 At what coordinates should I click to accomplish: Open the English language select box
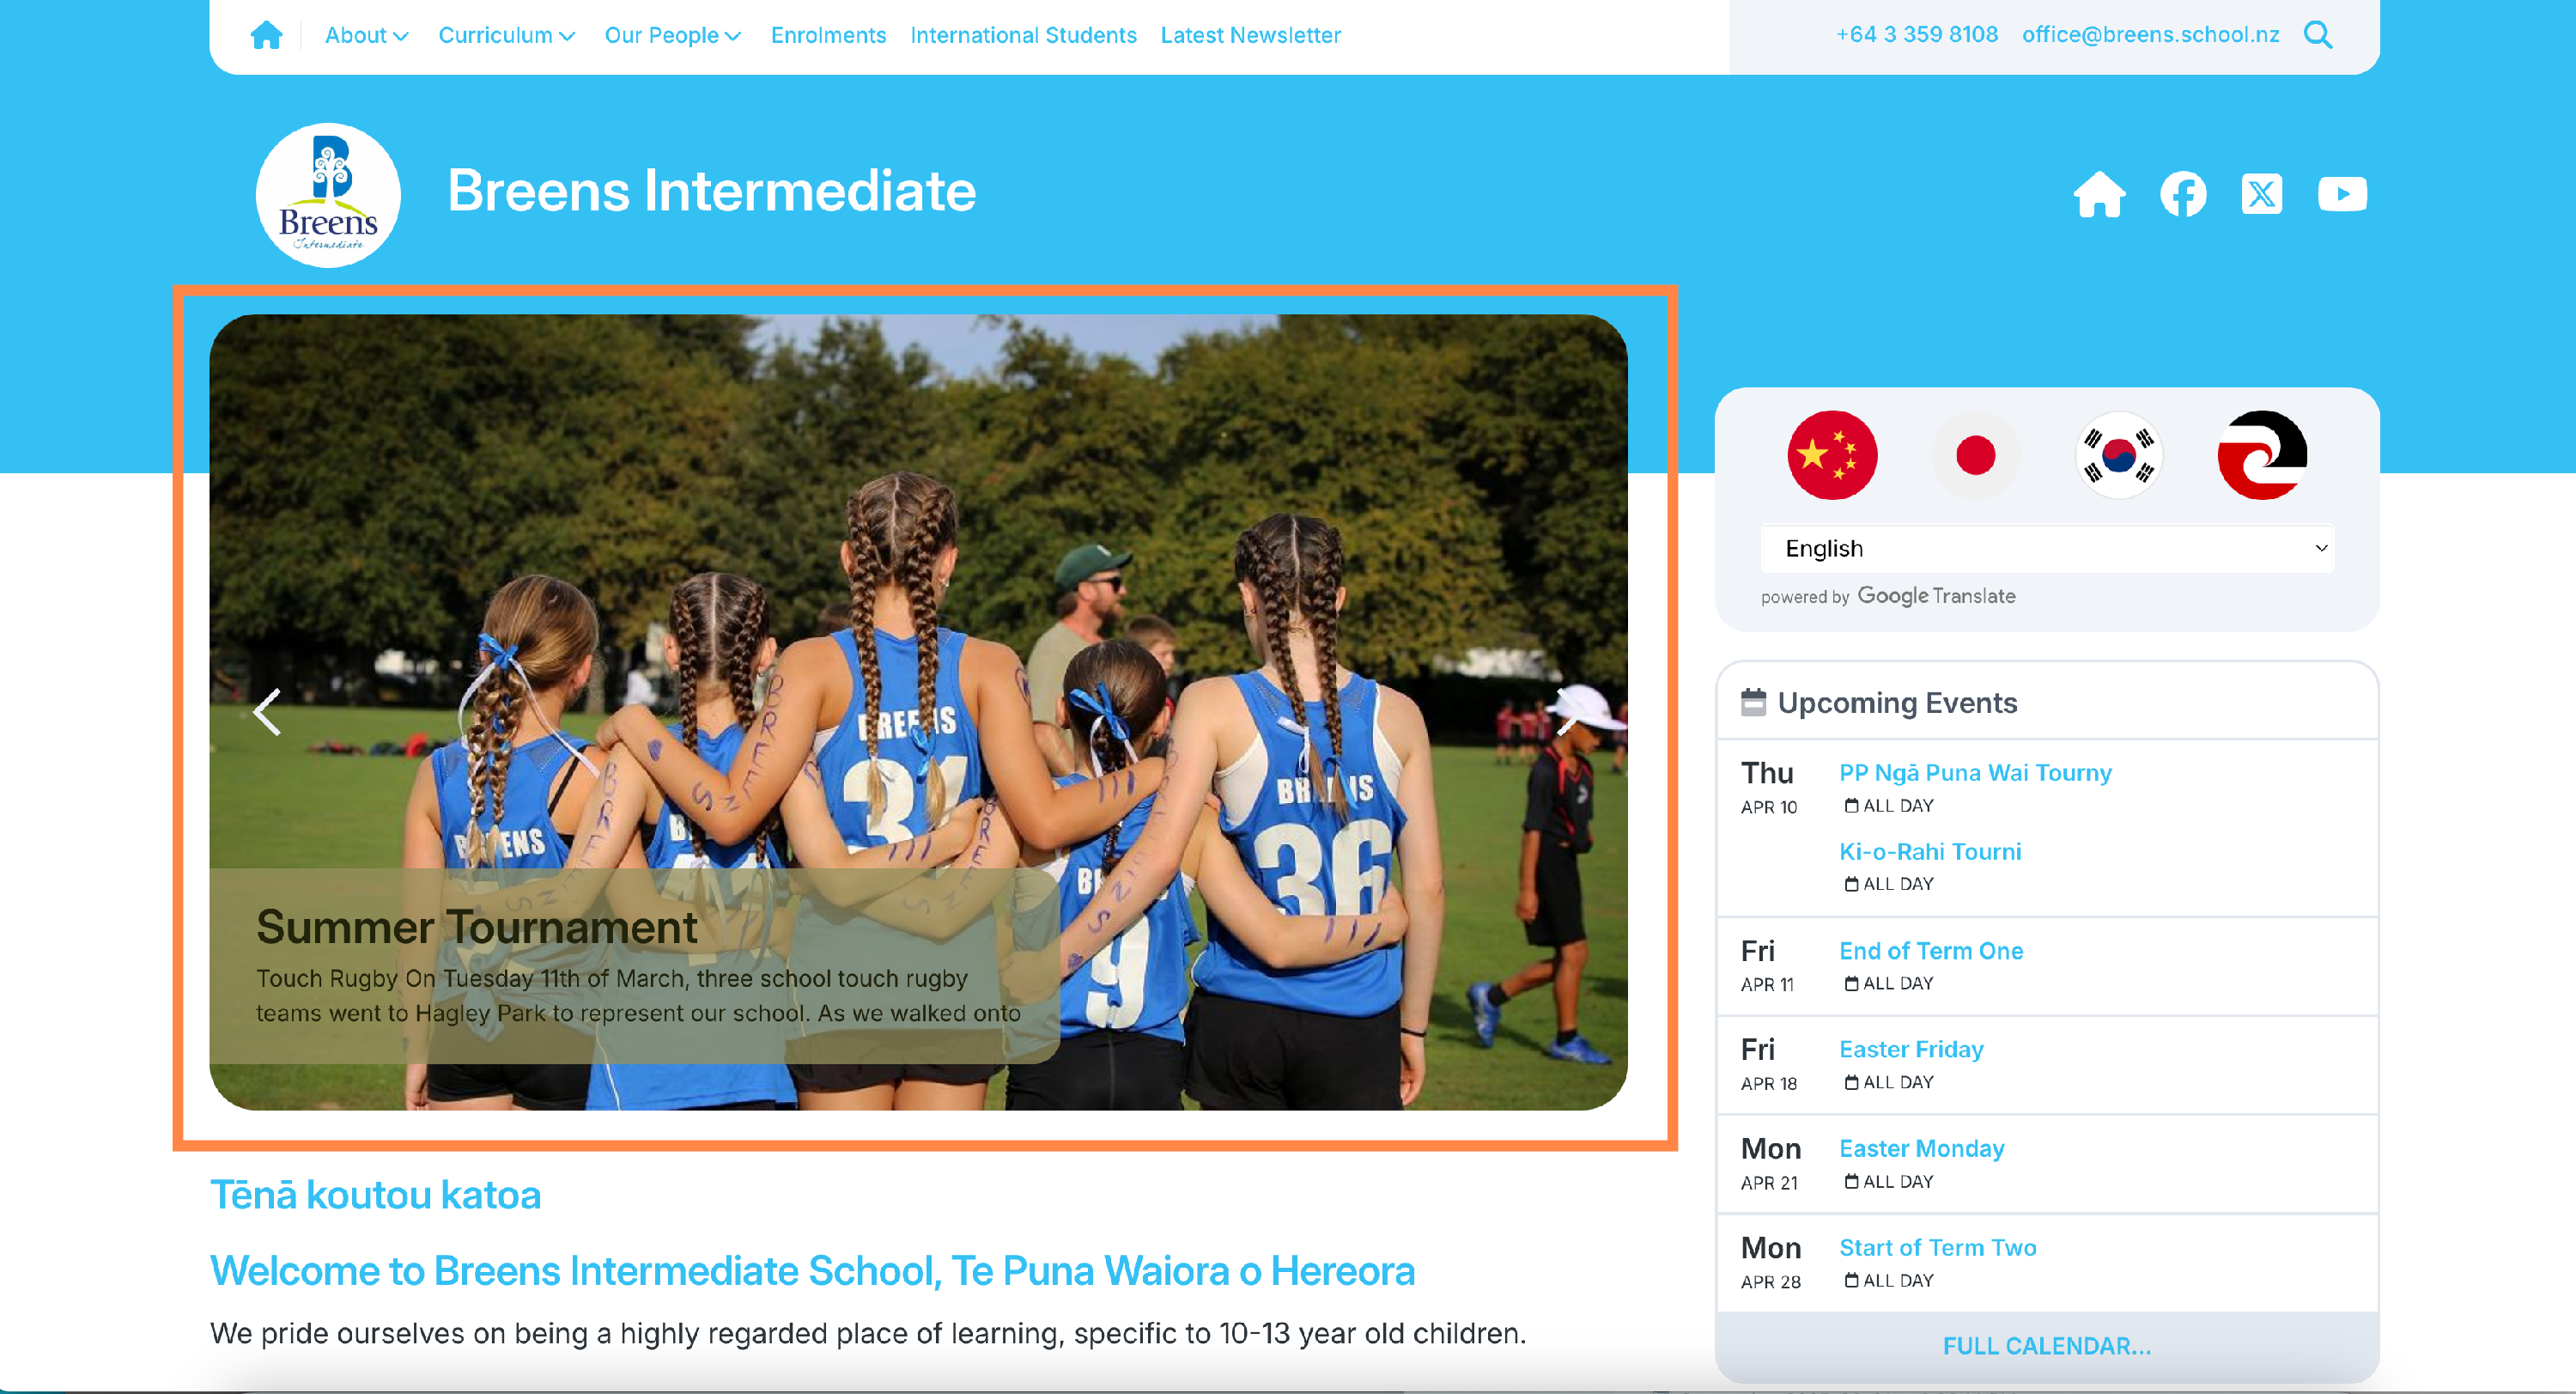(x=2046, y=548)
